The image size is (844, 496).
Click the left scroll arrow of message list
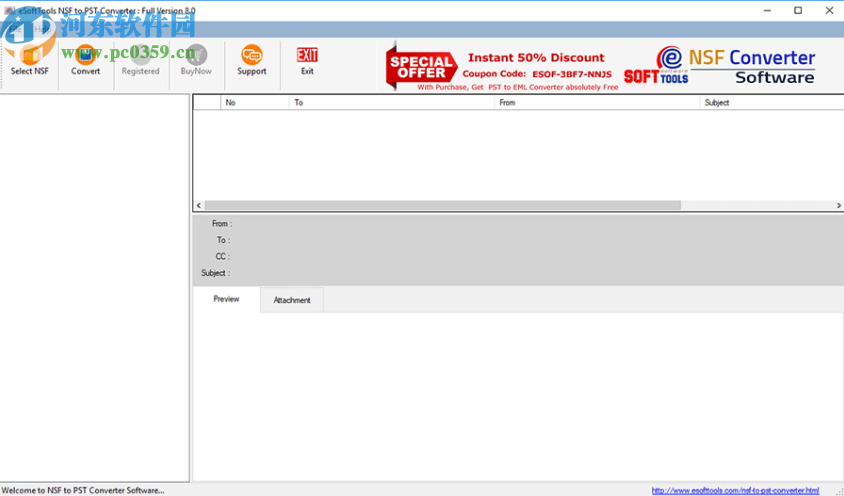tap(199, 205)
